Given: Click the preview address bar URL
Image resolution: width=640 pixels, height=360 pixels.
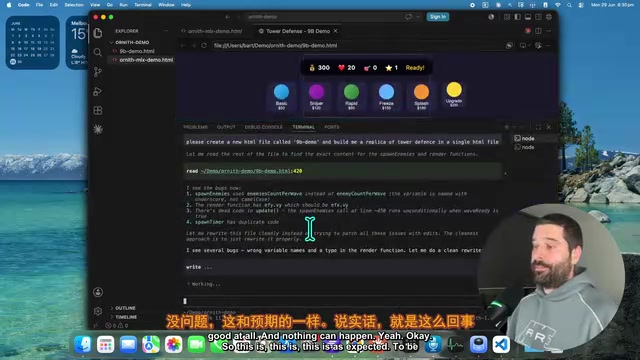Looking at the screenshot, I should pos(276,45).
